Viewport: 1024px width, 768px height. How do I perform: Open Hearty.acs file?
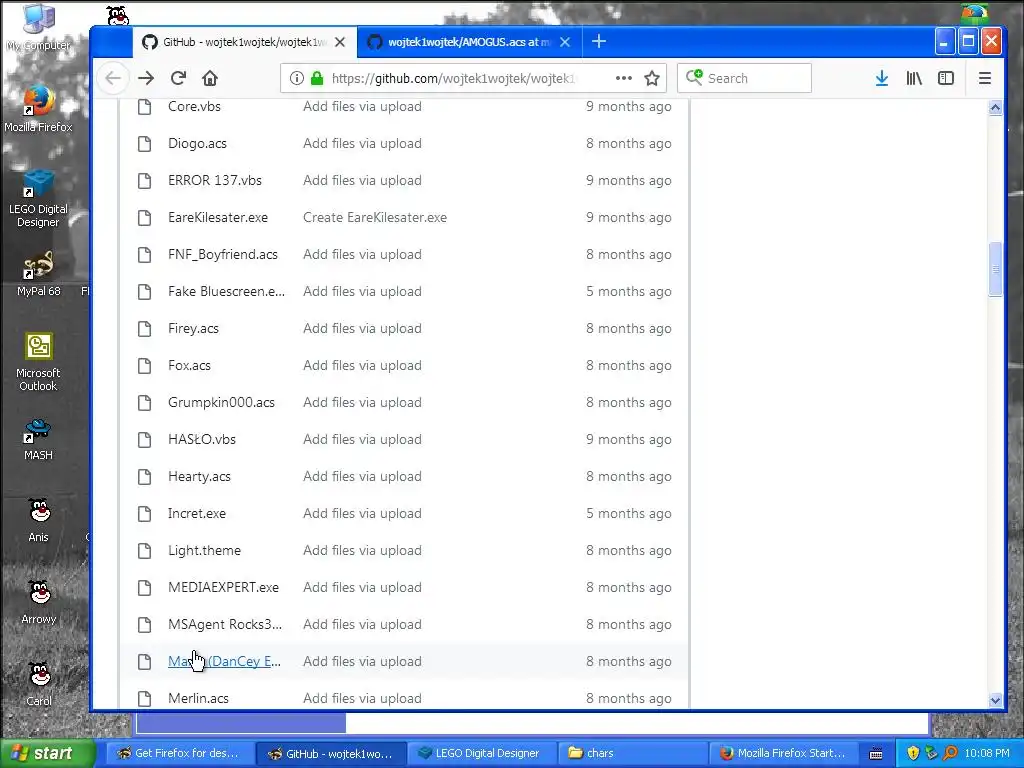tap(199, 476)
